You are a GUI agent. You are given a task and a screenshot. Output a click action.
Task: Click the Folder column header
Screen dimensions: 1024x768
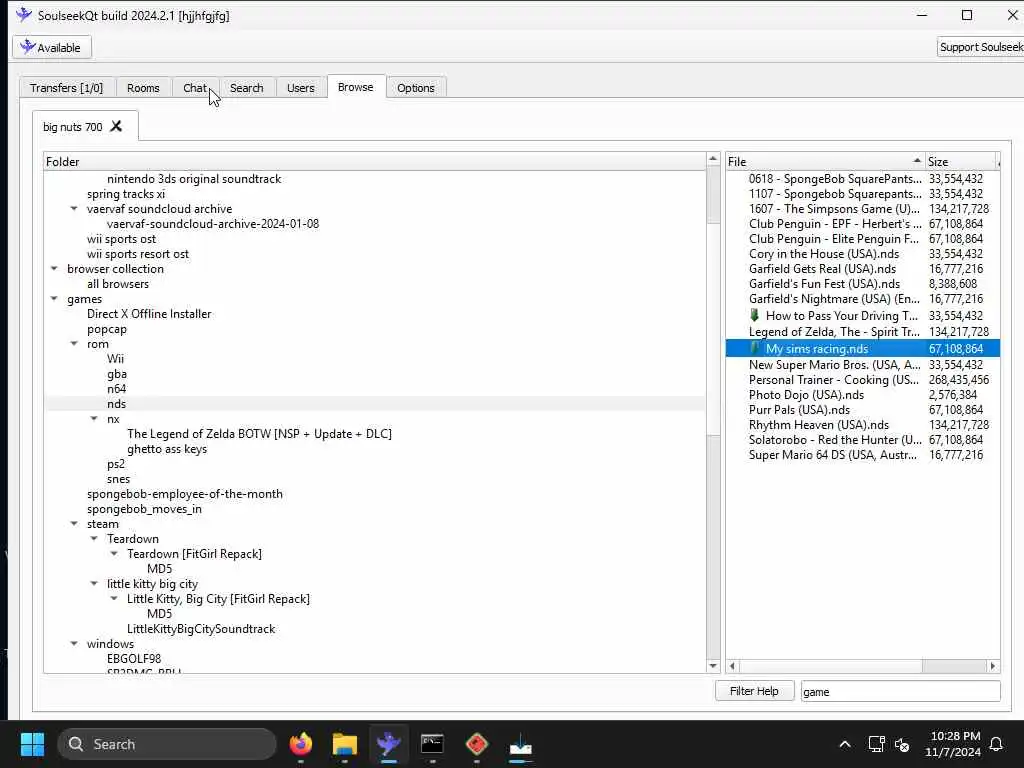pos(375,161)
